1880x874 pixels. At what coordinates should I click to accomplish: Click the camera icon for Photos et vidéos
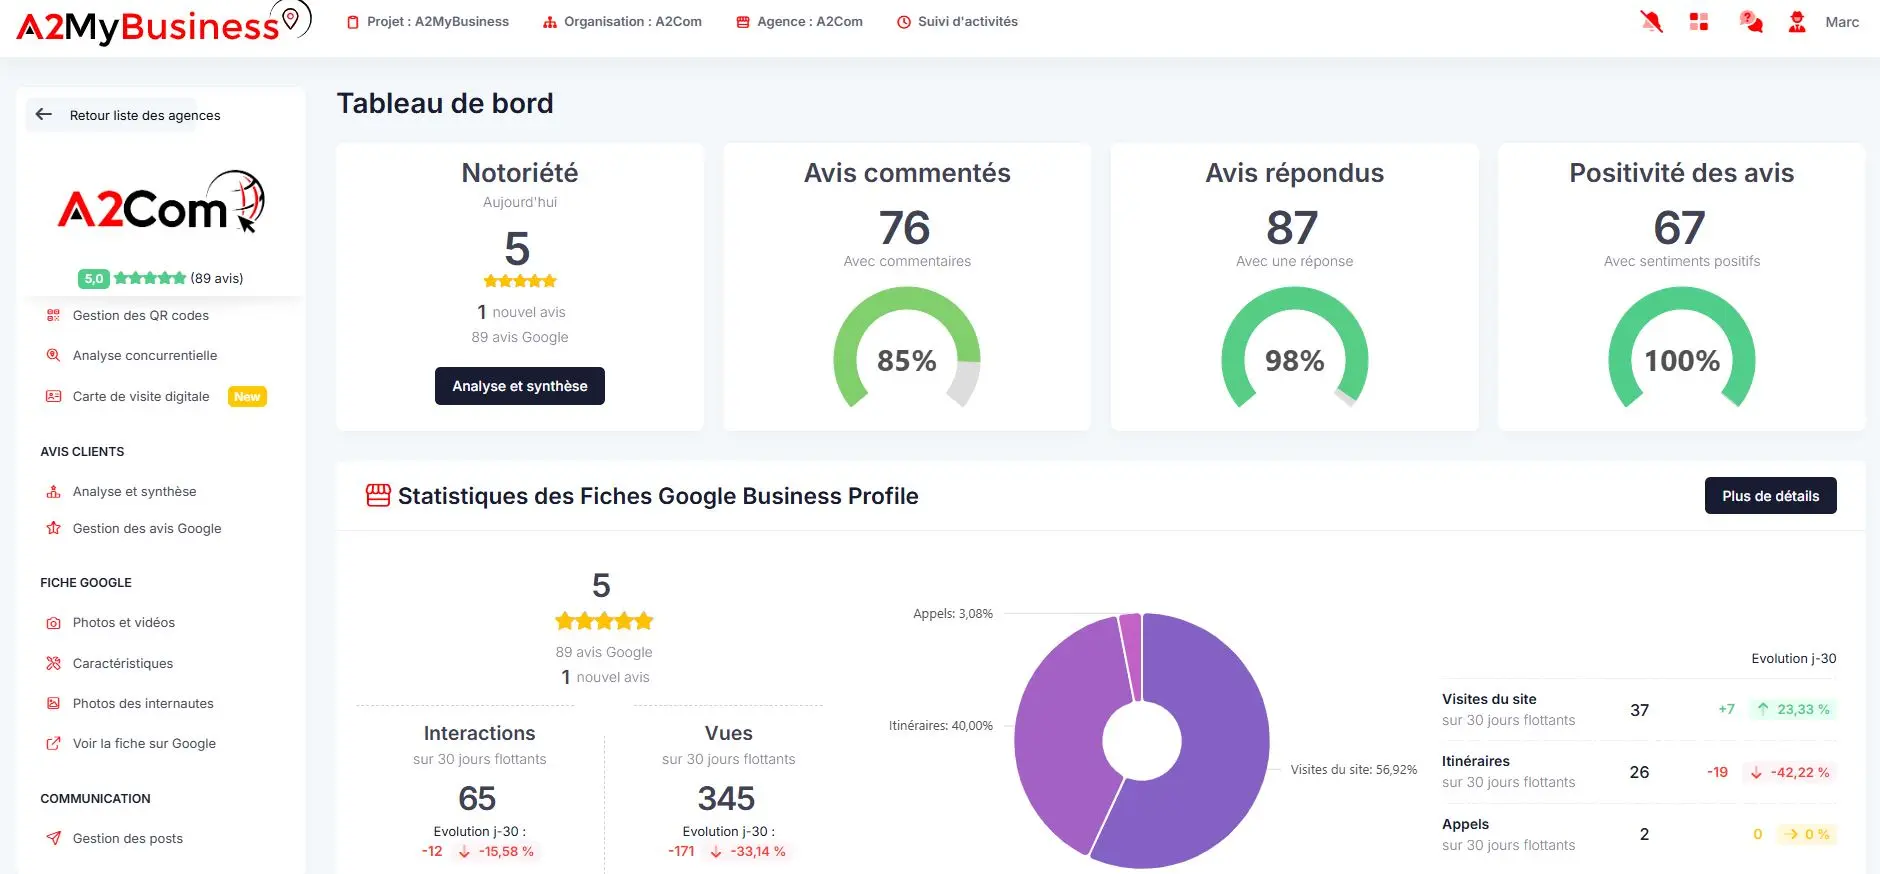(54, 622)
